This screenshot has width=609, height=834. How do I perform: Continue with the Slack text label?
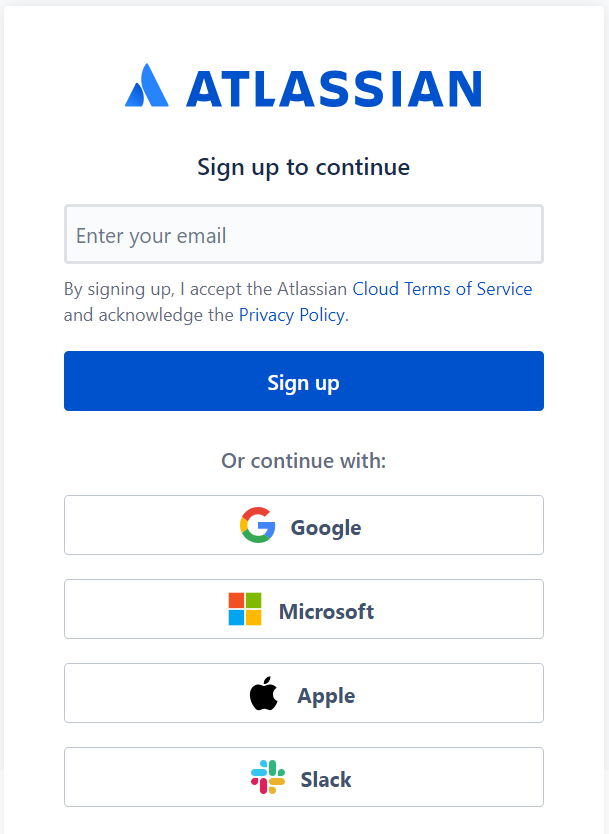tap(326, 779)
